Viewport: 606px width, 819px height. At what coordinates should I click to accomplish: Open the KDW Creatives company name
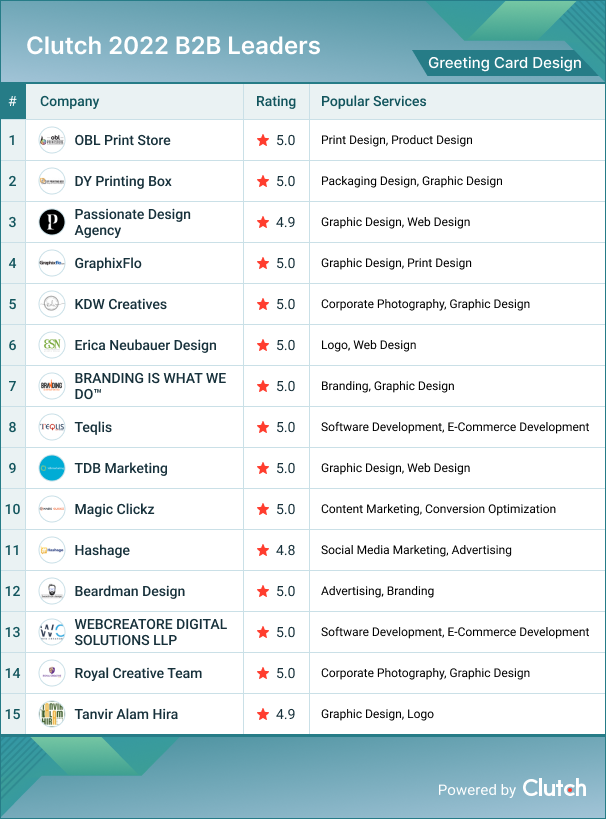point(120,304)
